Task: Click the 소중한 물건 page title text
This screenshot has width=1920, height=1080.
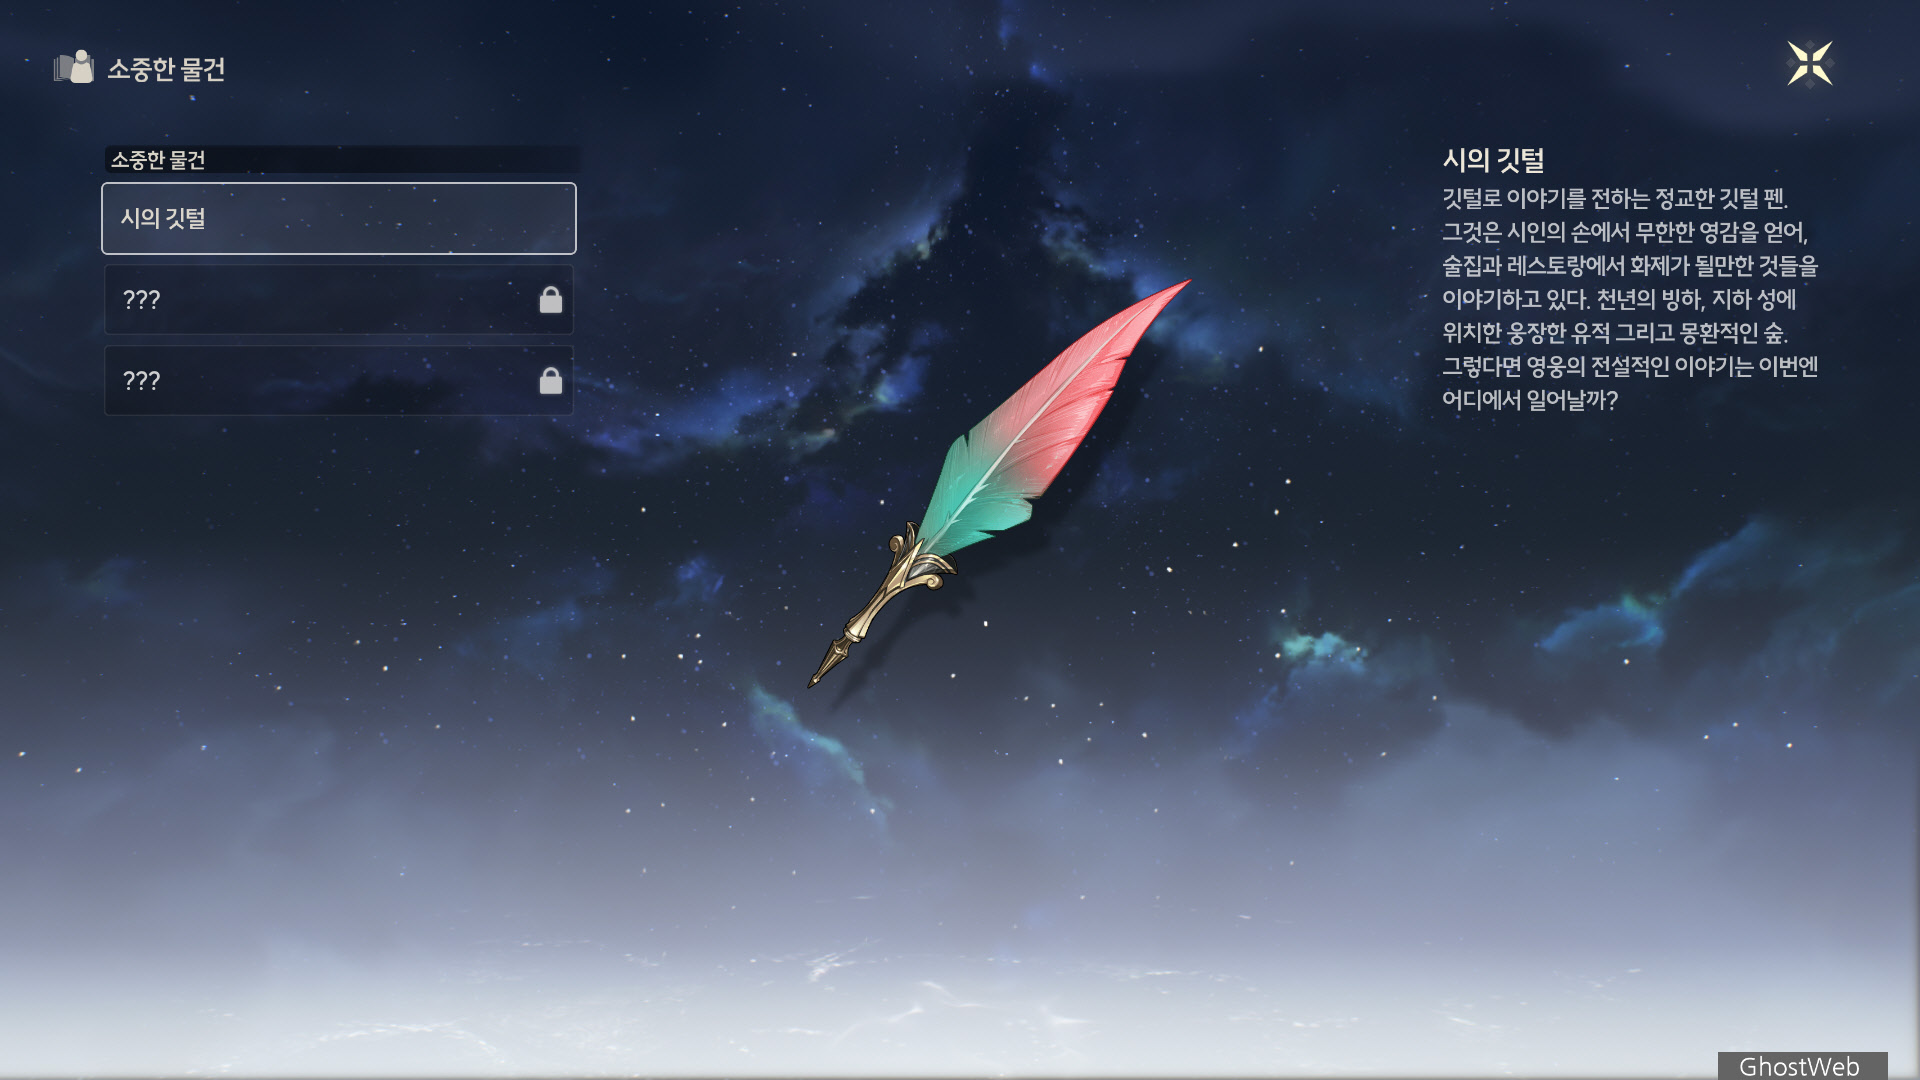Action: click(x=166, y=69)
